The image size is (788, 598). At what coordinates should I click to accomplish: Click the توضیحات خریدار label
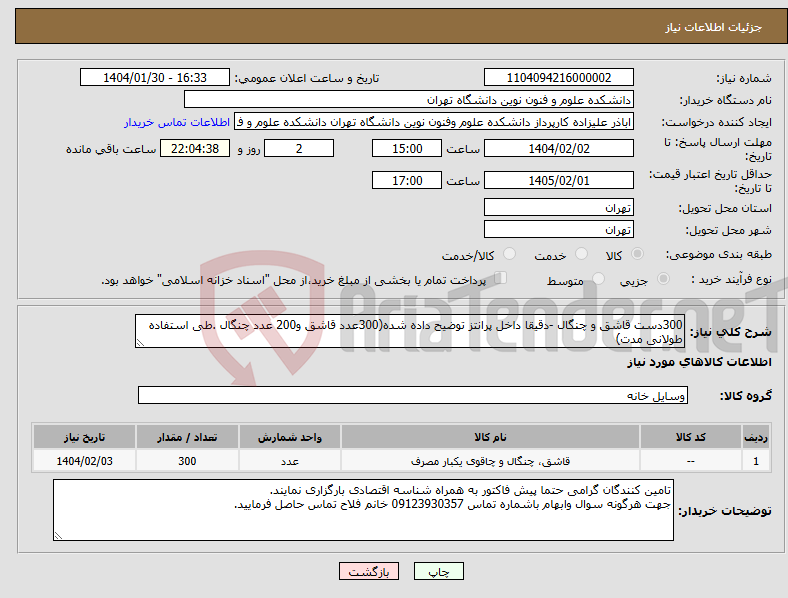(x=725, y=511)
